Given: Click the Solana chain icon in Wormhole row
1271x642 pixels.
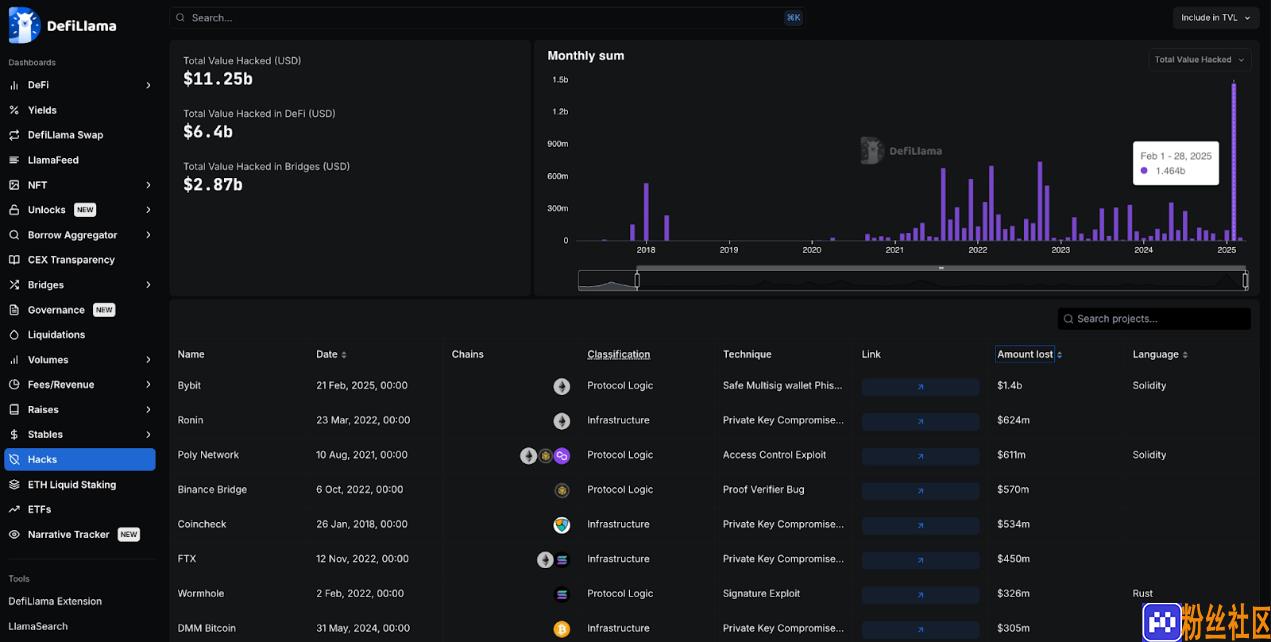Looking at the screenshot, I should tap(562, 594).
